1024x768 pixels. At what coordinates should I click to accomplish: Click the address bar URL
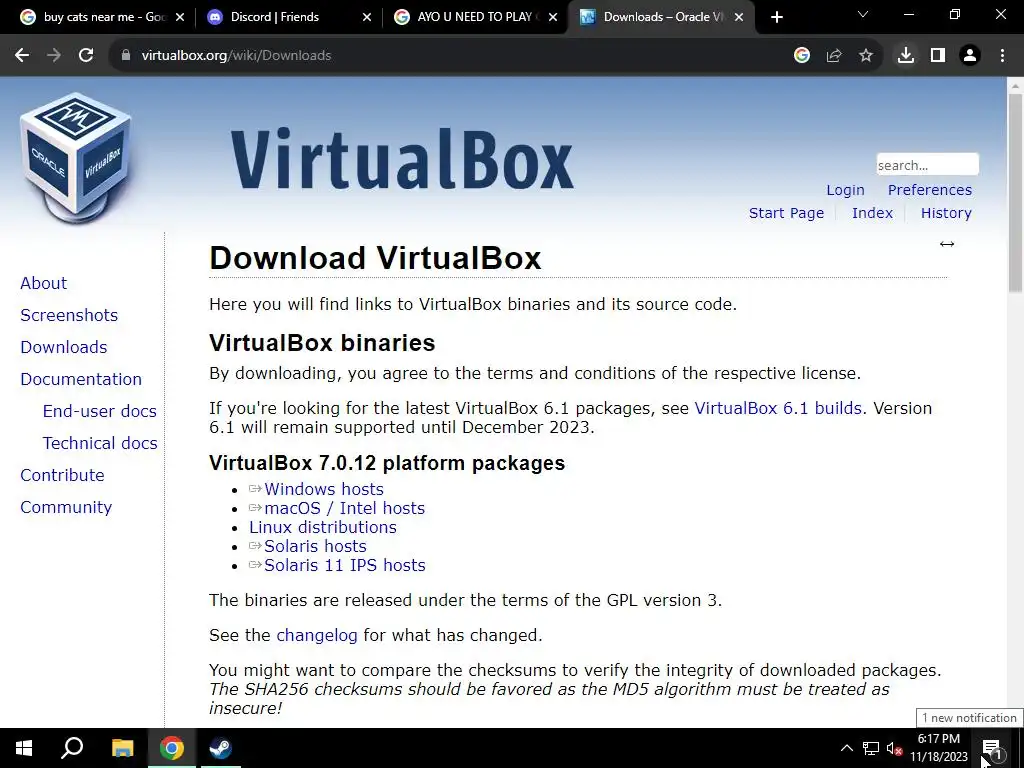[236, 56]
